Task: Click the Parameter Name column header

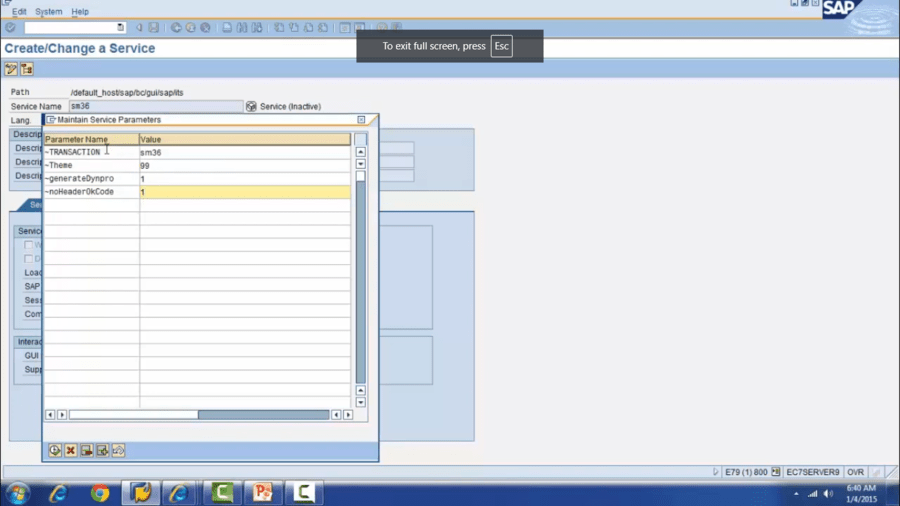Action: 92,139
